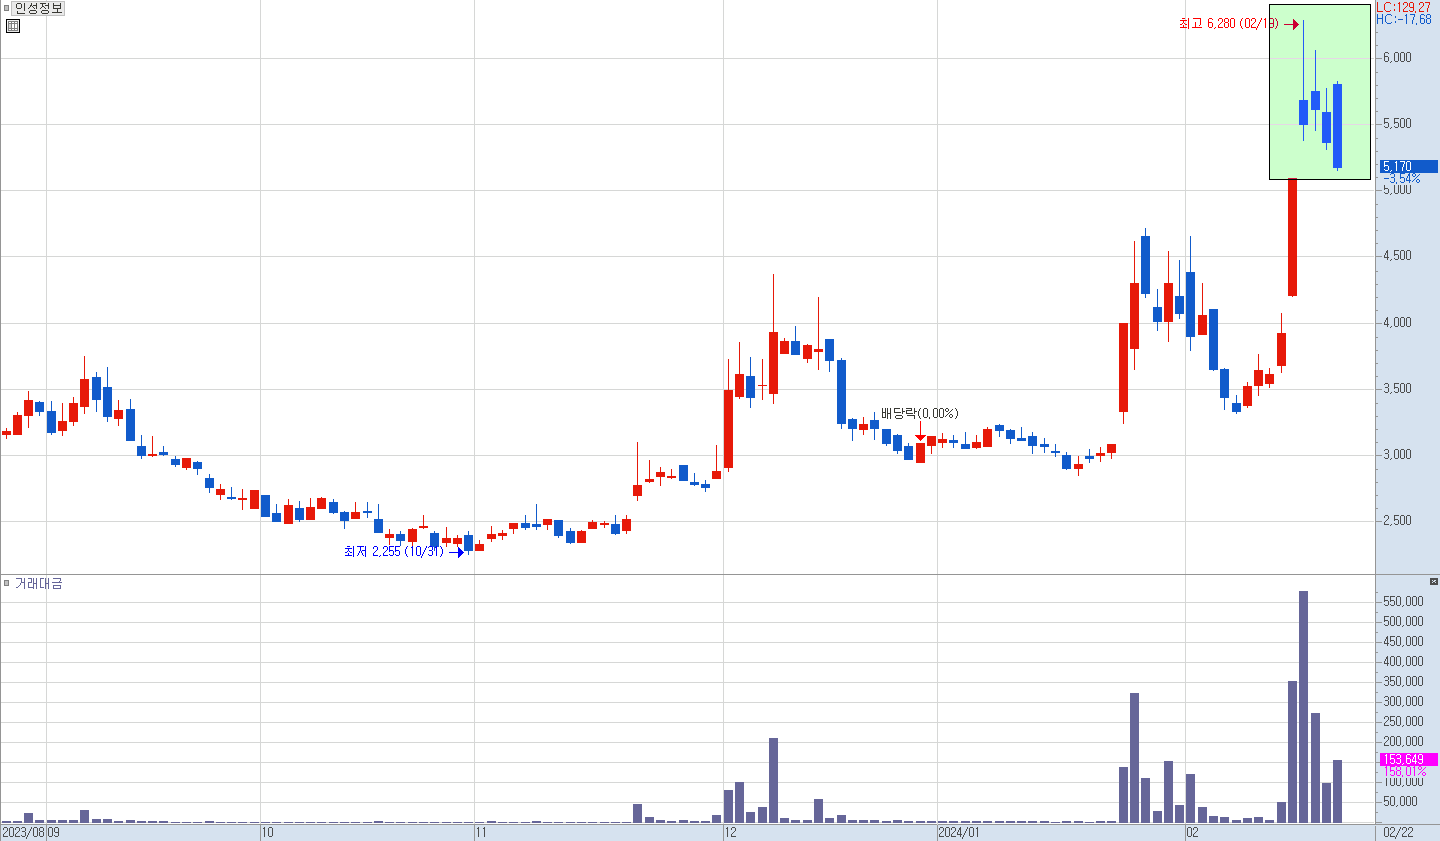Viewport: 1440px width, 841px height.
Task: Click the 2,500 price axis label
Action: [x=1397, y=521]
